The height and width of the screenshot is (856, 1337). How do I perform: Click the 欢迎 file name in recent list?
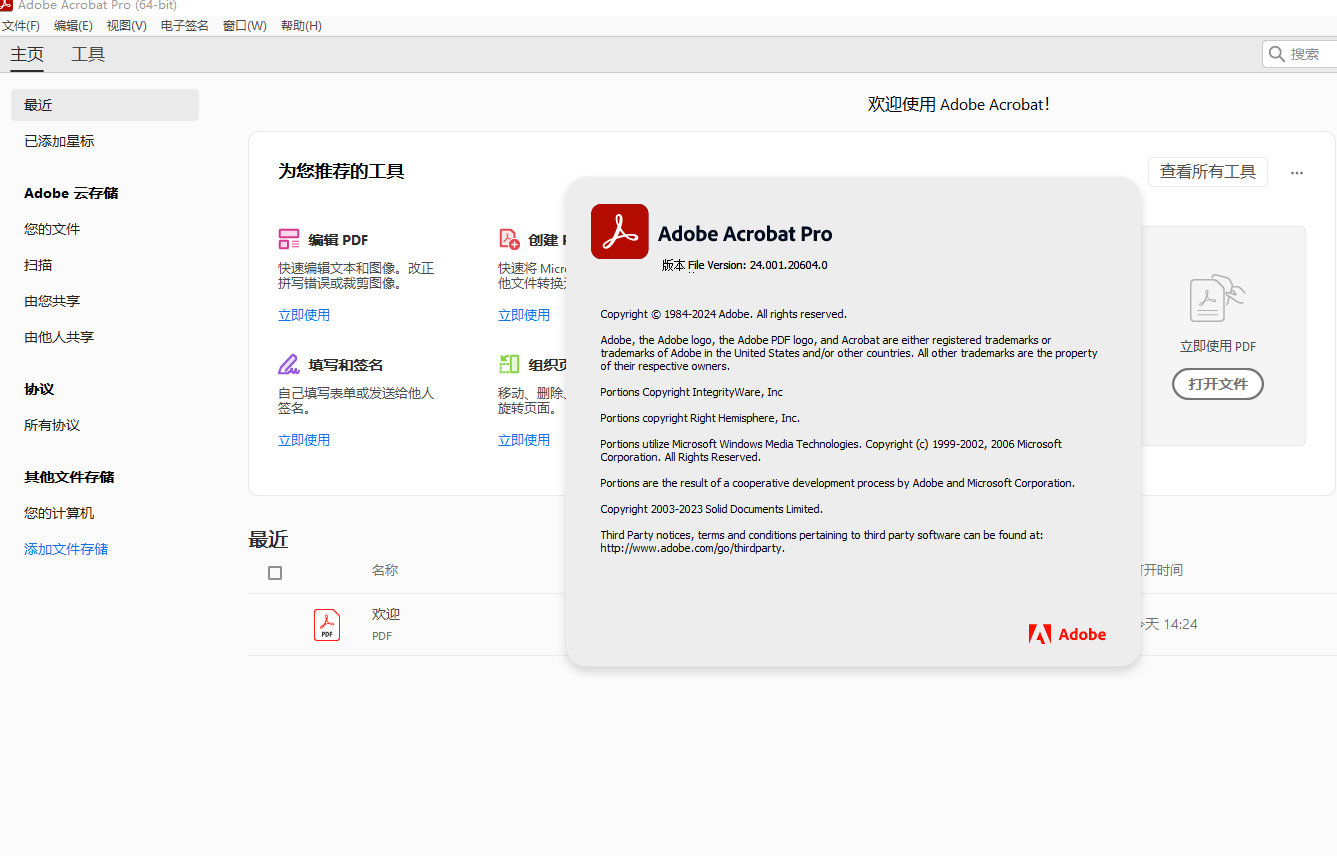[x=386, y=614]
